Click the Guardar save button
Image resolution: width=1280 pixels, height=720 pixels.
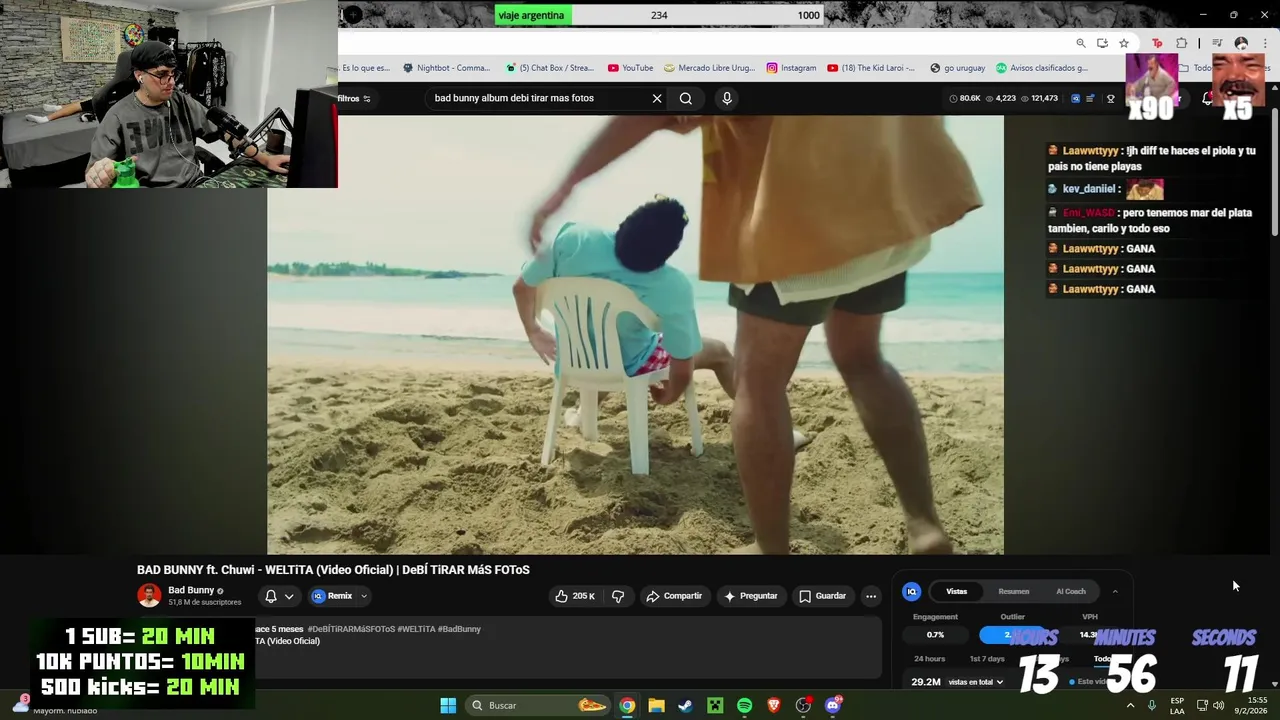[823, 596]
